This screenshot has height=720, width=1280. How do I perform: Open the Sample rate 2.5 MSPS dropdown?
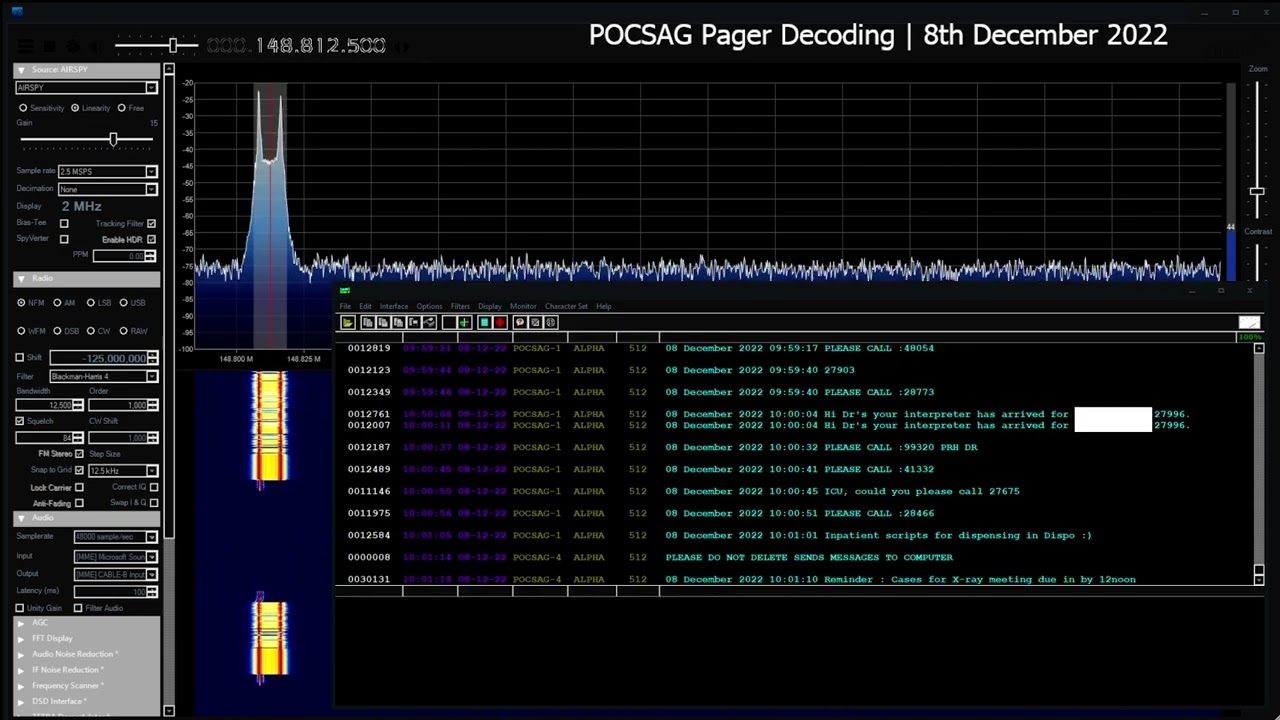[108, 172]
